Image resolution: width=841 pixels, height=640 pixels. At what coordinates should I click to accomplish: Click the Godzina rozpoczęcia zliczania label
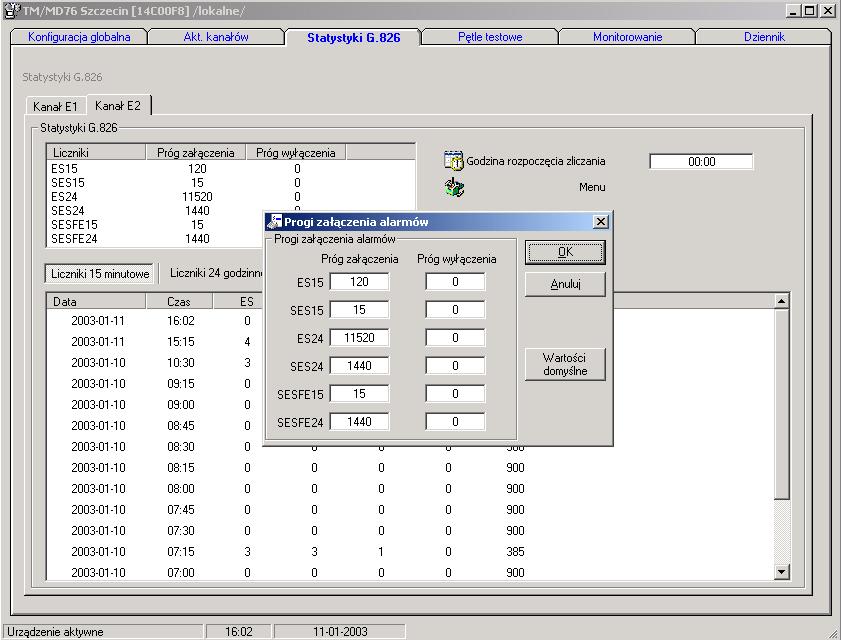[536, 161]
